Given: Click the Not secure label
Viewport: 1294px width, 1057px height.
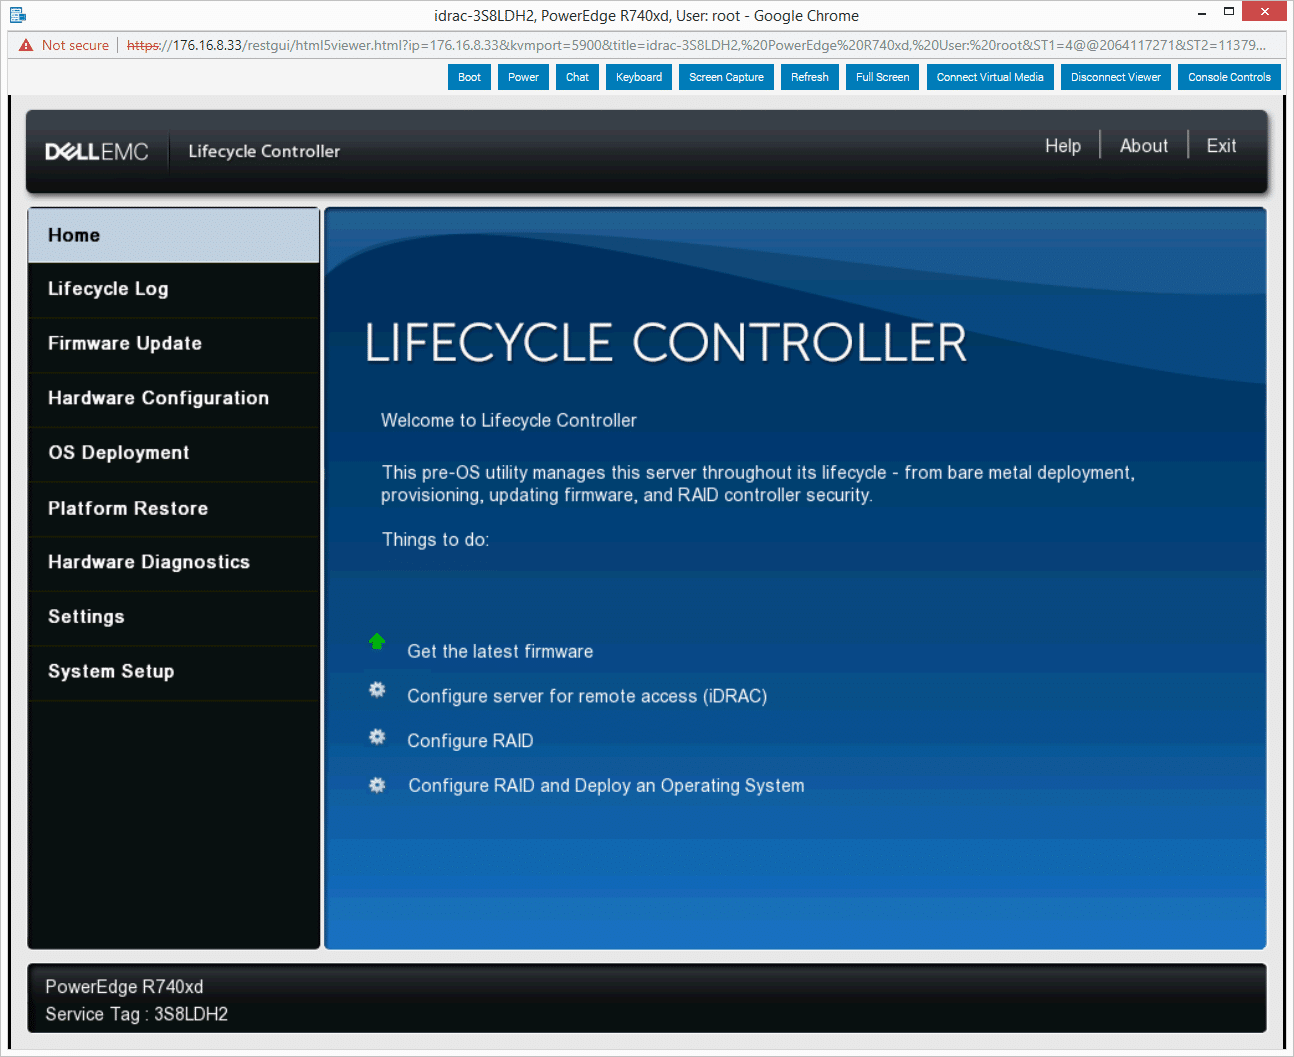Looking at the screenshot, I should tap(75, 45).
